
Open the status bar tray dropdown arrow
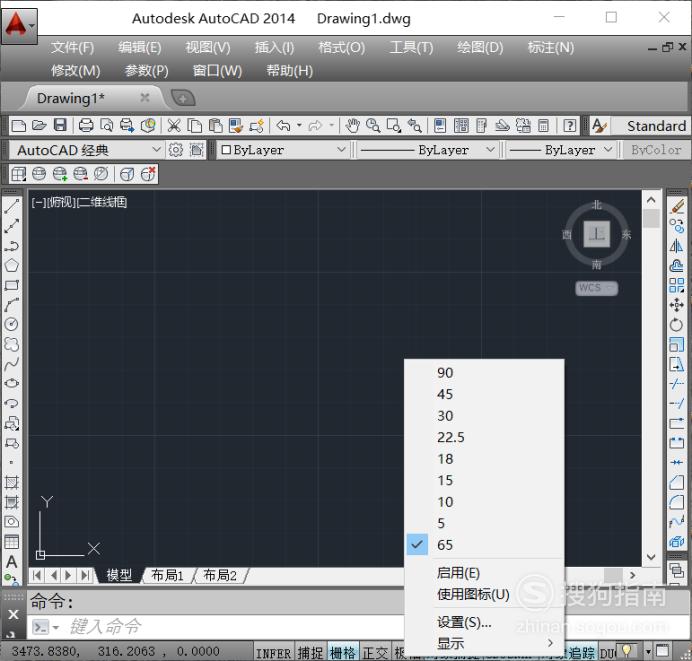tap(648, 652)
